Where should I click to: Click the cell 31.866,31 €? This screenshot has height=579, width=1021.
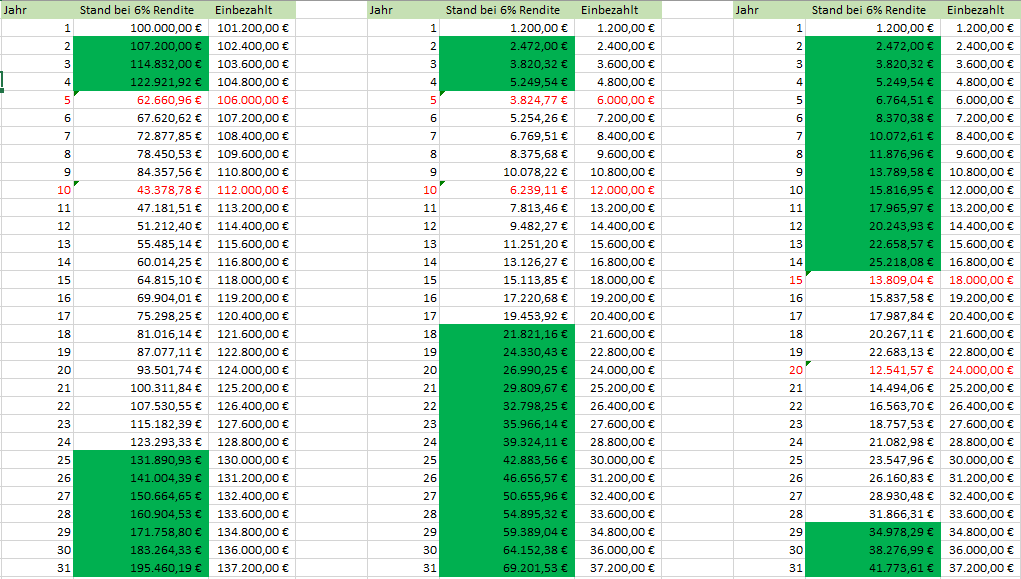click(x=873, y=514)
